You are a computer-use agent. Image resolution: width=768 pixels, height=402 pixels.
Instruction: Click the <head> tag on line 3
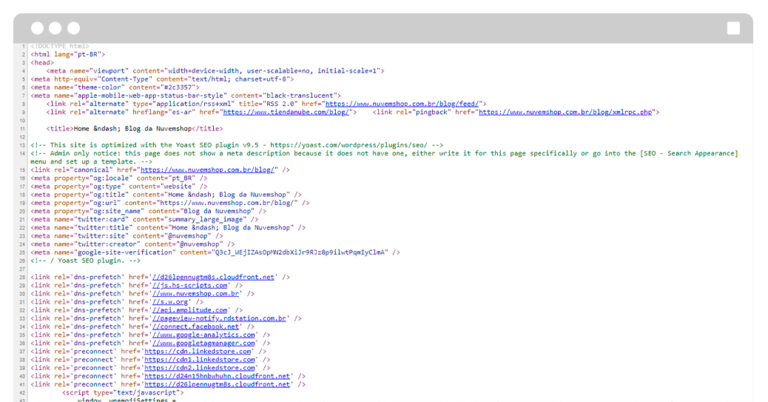42,63
